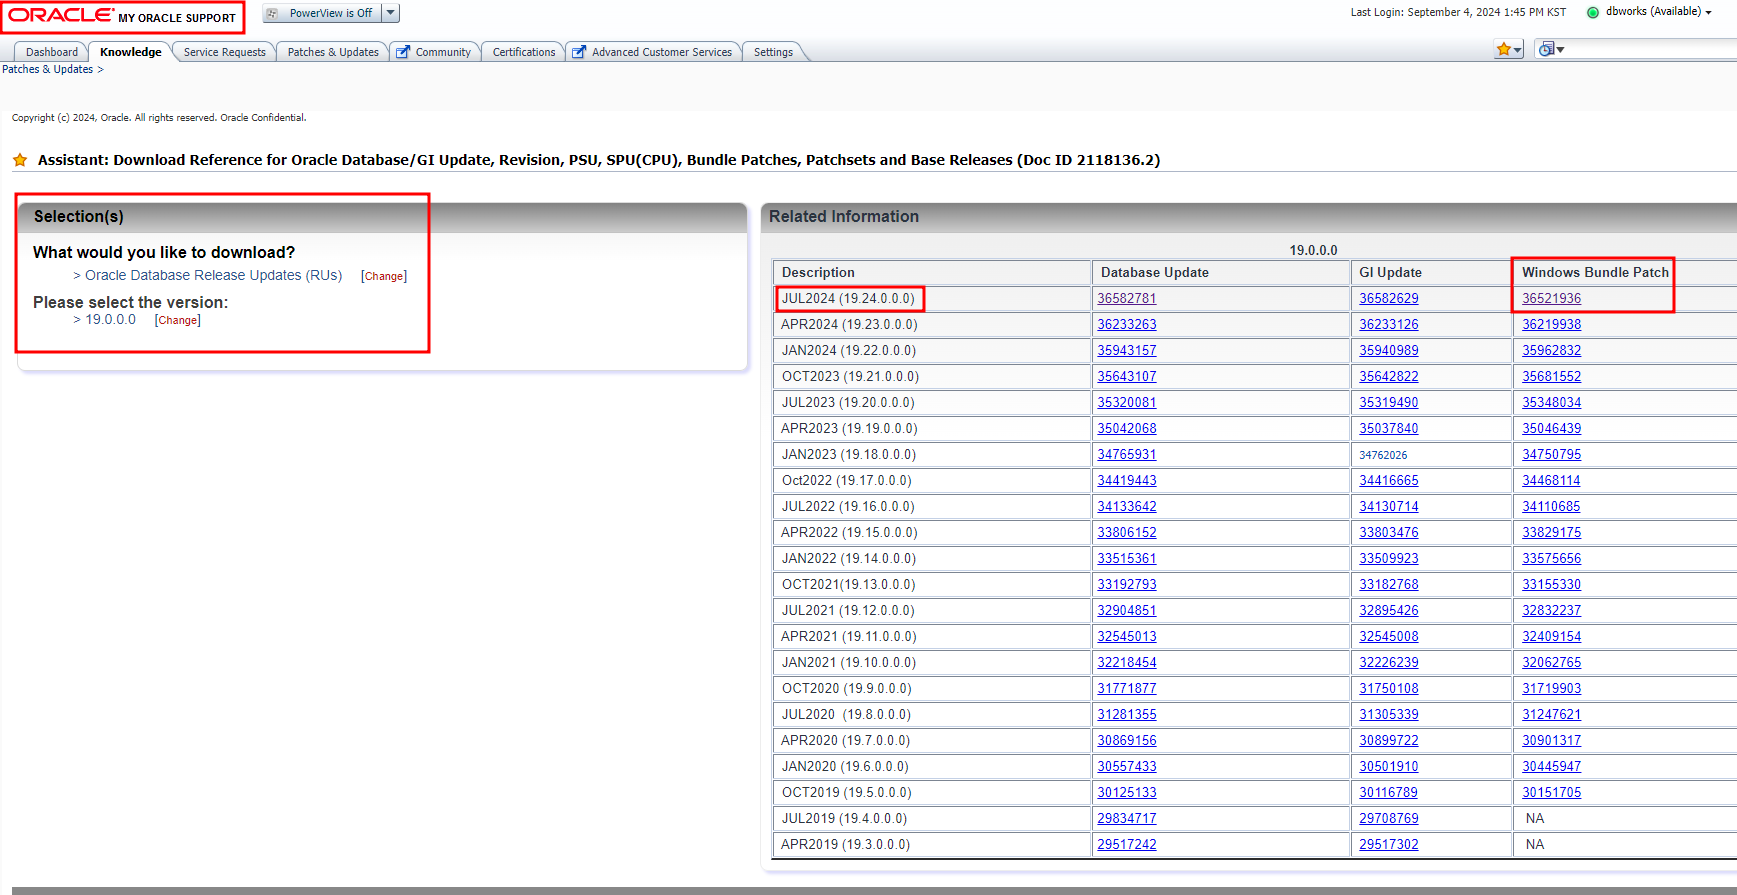Click in the global search input field

click(x=1652, y=49)
